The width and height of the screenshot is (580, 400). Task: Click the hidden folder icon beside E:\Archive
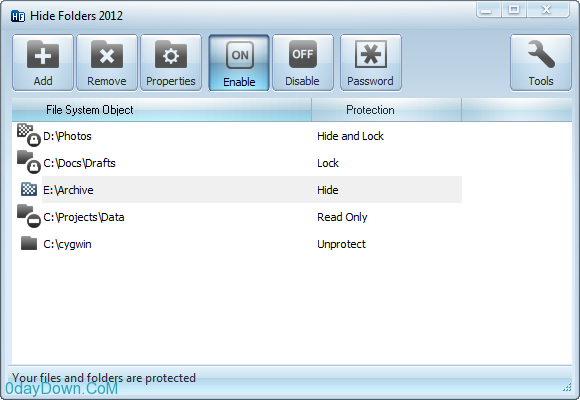pyautogui.click(x=29, y=189)
